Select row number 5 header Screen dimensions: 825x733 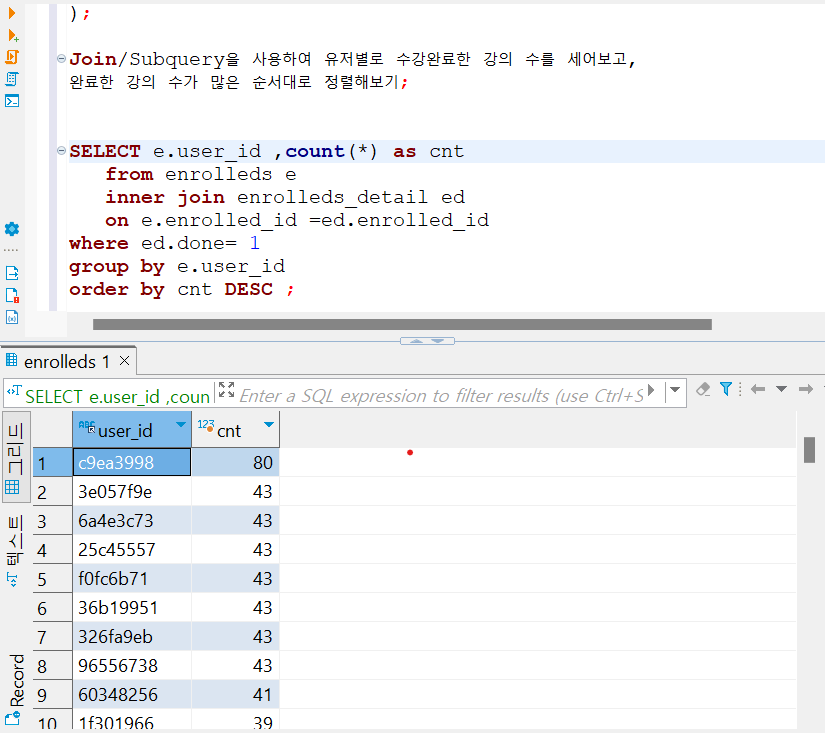(x=52, y=578)
